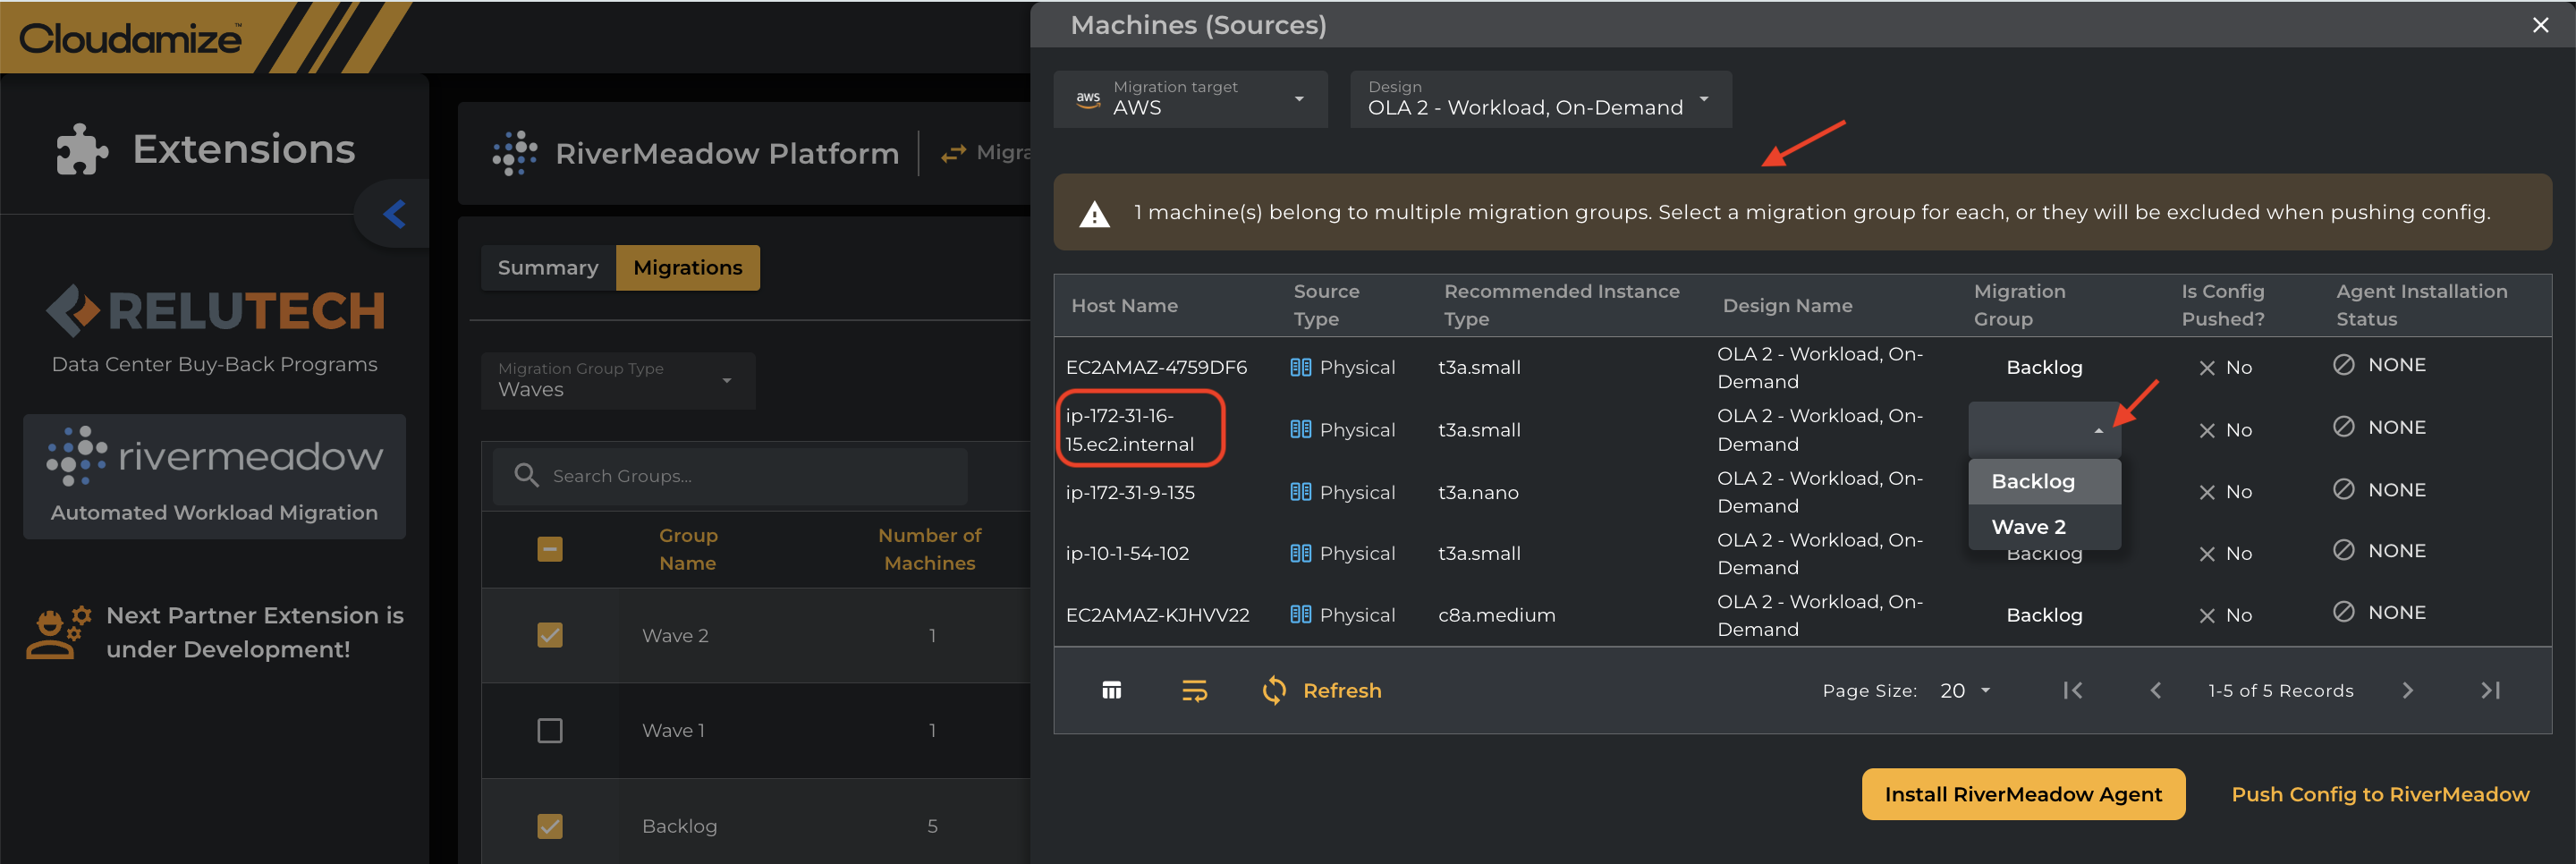This screenshot has height=864, width=2576.
Task: Go to the last page of records
Action: 2490,690
